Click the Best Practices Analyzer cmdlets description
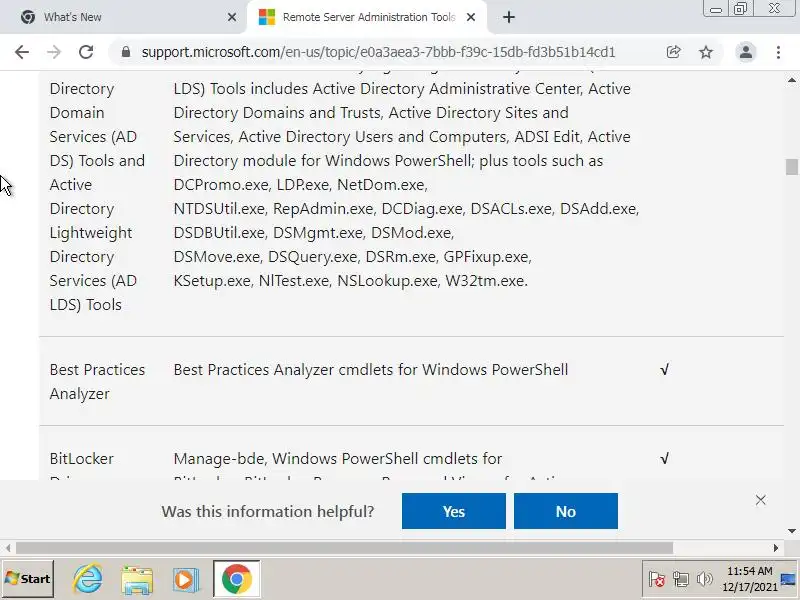This screenshot has width=800, height=600. point(370,370)
